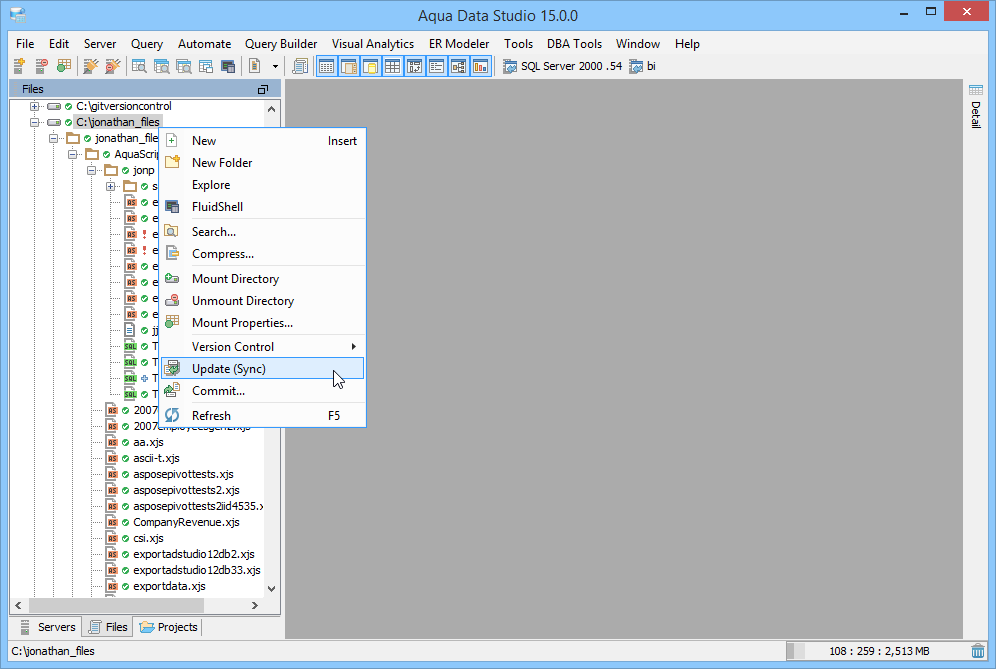Screen dimensions: 996x669
Task: Select CompanyRevenue.xjs file
Action: (186, 522)
